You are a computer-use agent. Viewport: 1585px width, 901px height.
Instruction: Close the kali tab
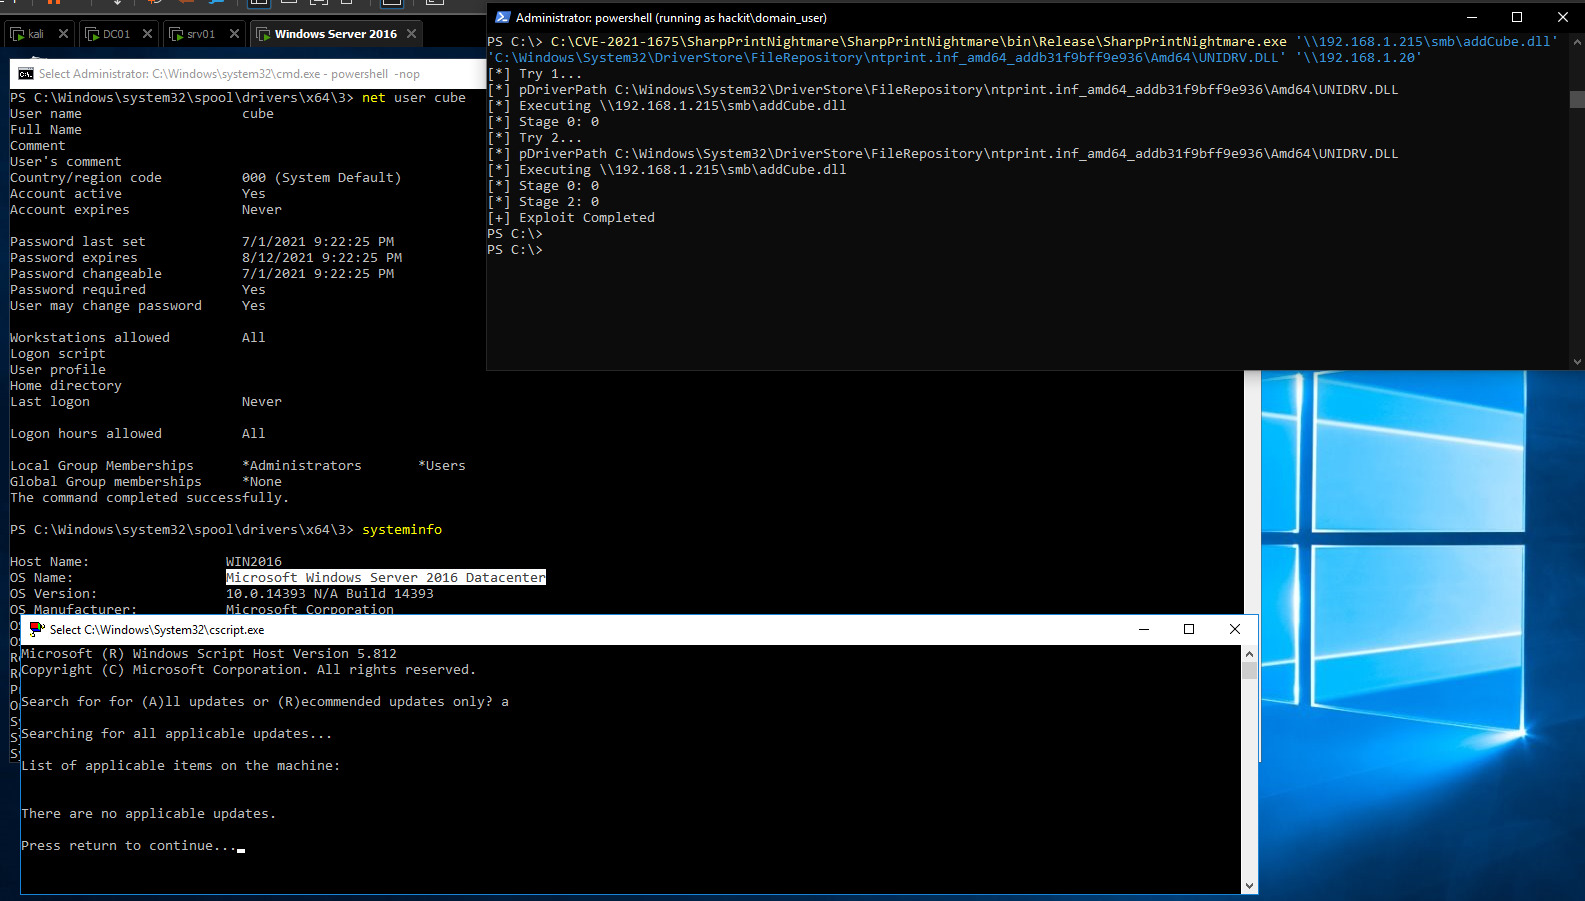(63, 34)
